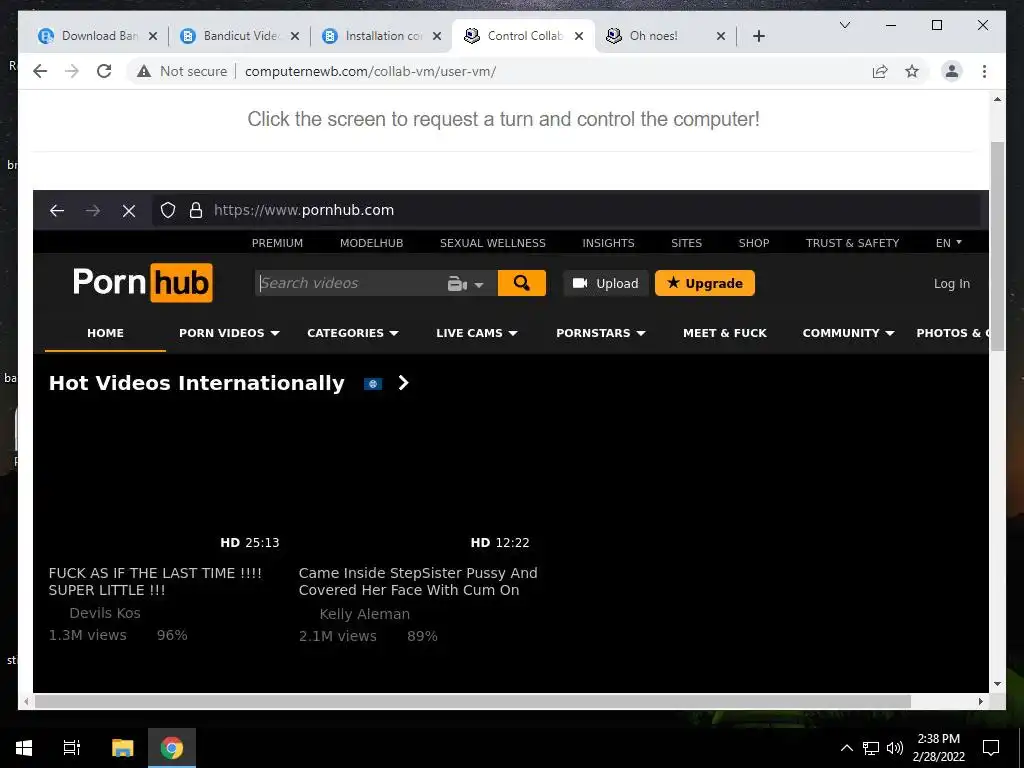The height and width of the screenshot is (768, 1024).
Task: Click Chrome's address bar URL
Action: coord(370,71)
